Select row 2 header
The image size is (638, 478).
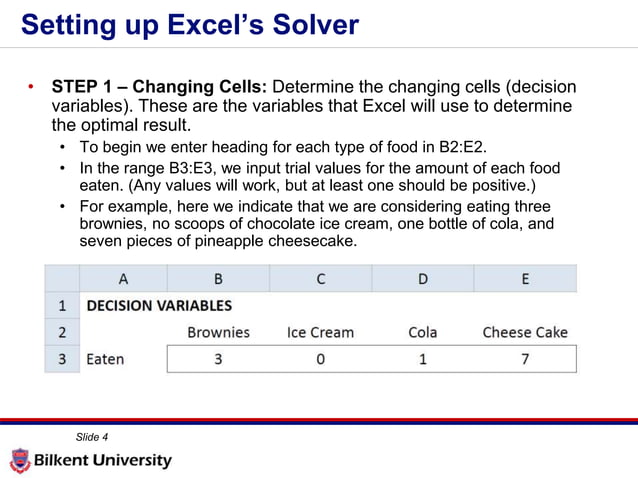click(x=61, y=332)
